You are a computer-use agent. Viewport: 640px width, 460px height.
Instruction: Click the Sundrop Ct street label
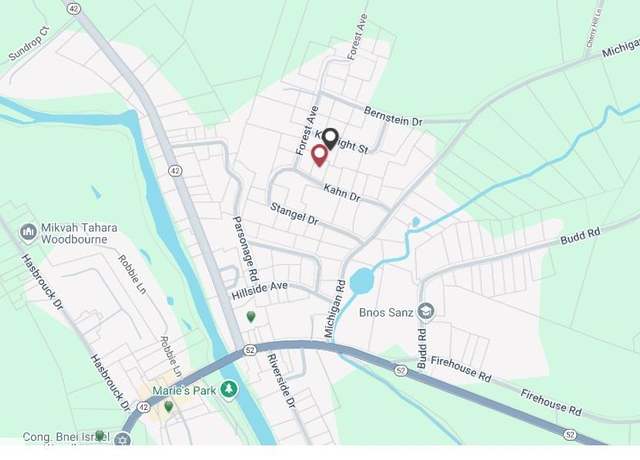click(x=29, y=43)
